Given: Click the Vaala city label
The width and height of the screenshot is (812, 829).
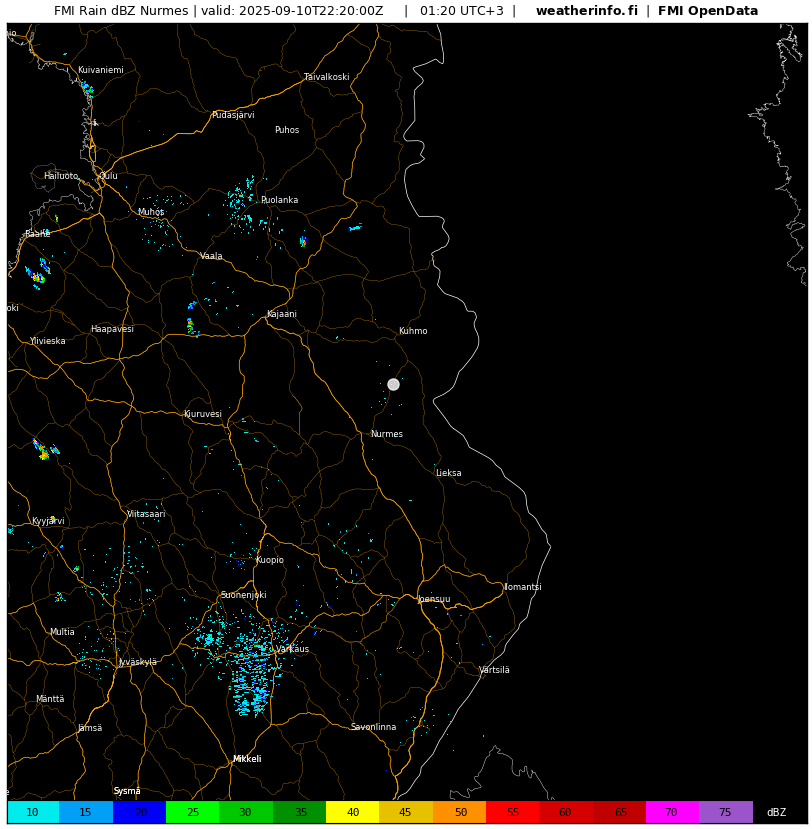Looking at the screenshot, I should tap(211, 256).
